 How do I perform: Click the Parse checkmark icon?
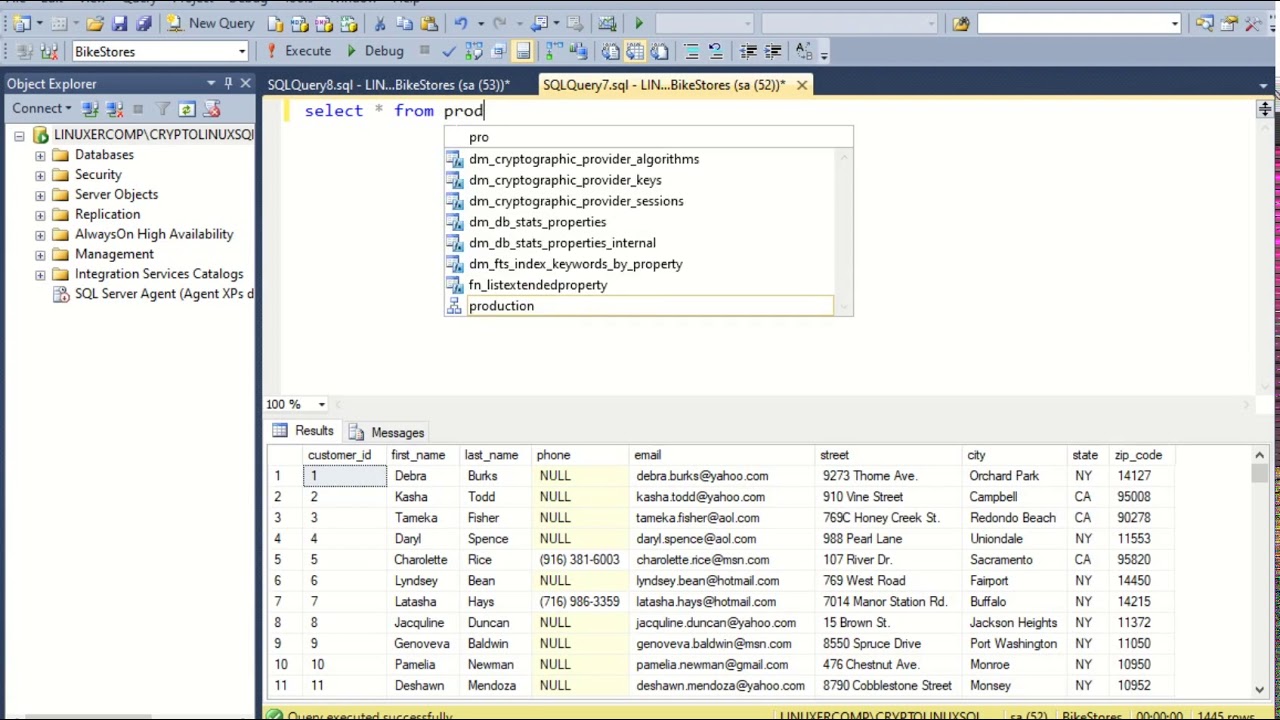tap(449, 51)
